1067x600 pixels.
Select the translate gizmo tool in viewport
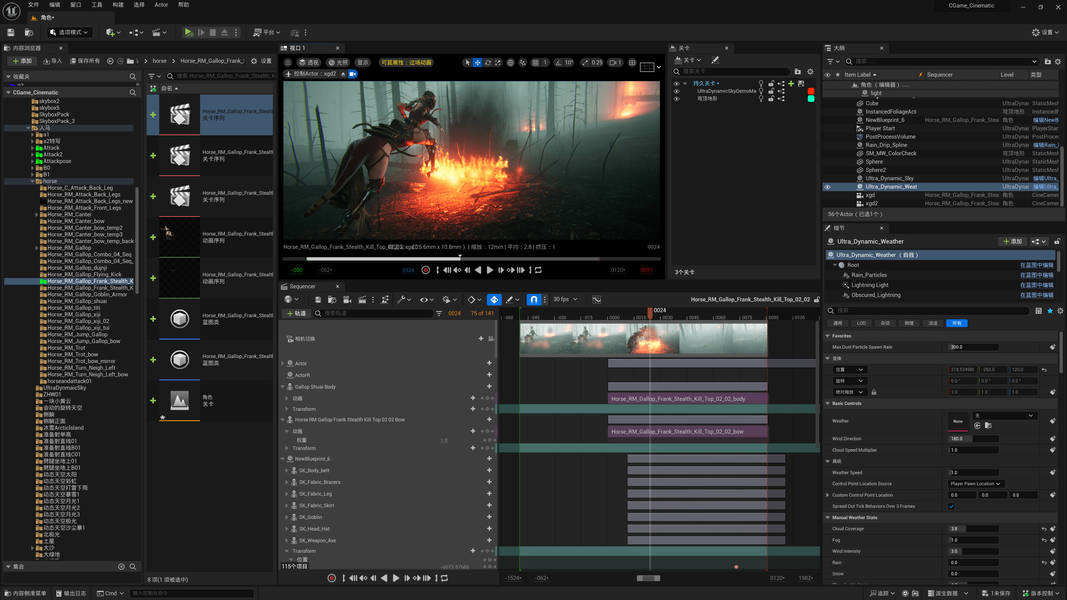pos(478,62)
